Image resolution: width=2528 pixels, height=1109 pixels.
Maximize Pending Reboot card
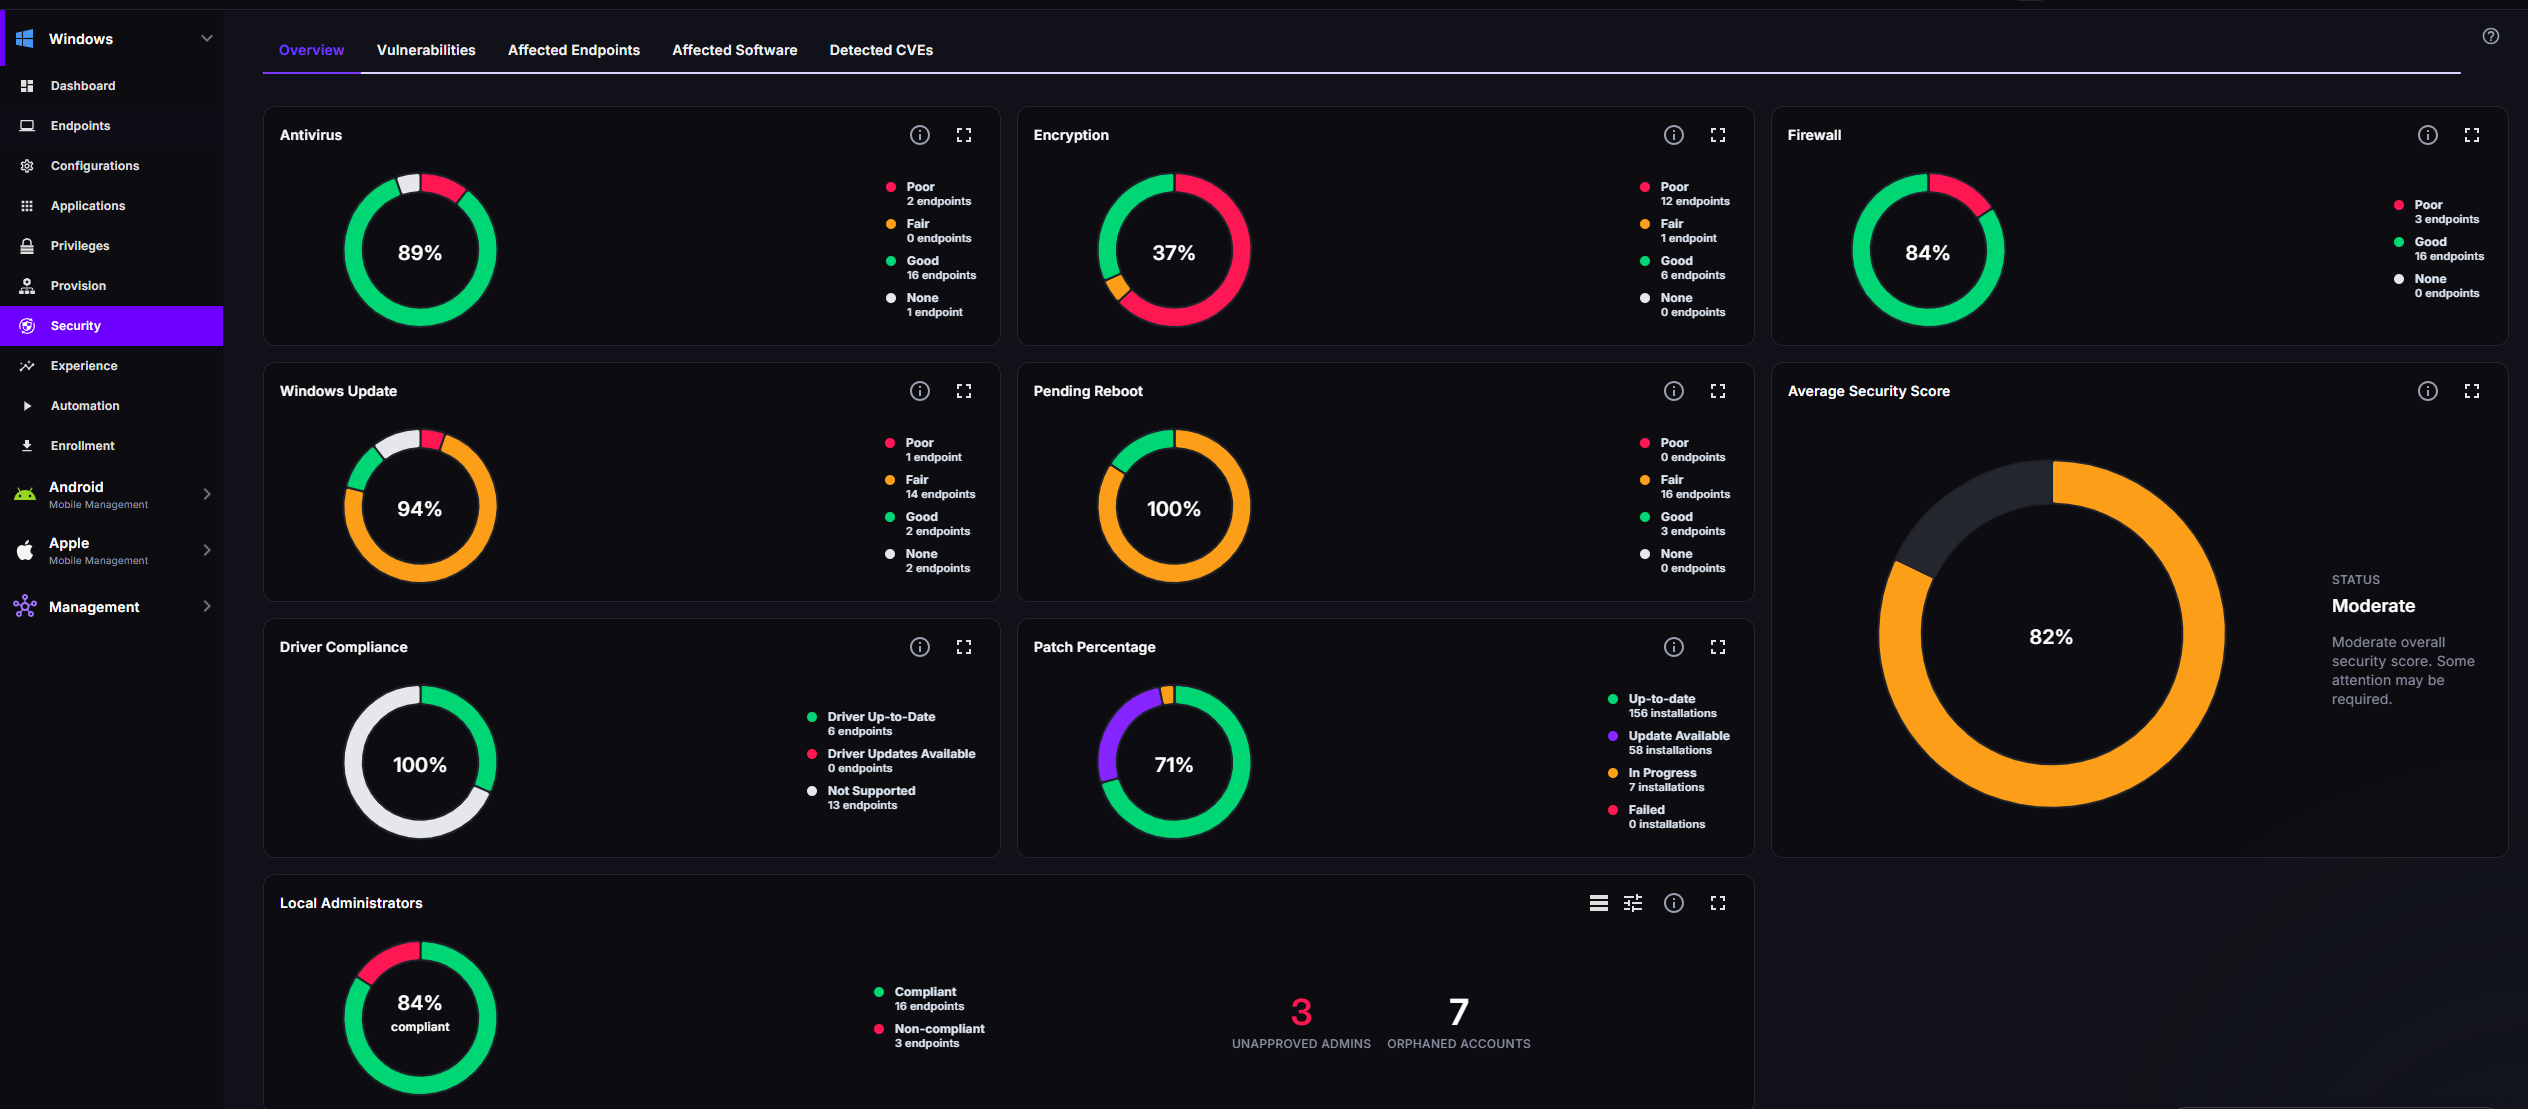[1718, 391]
